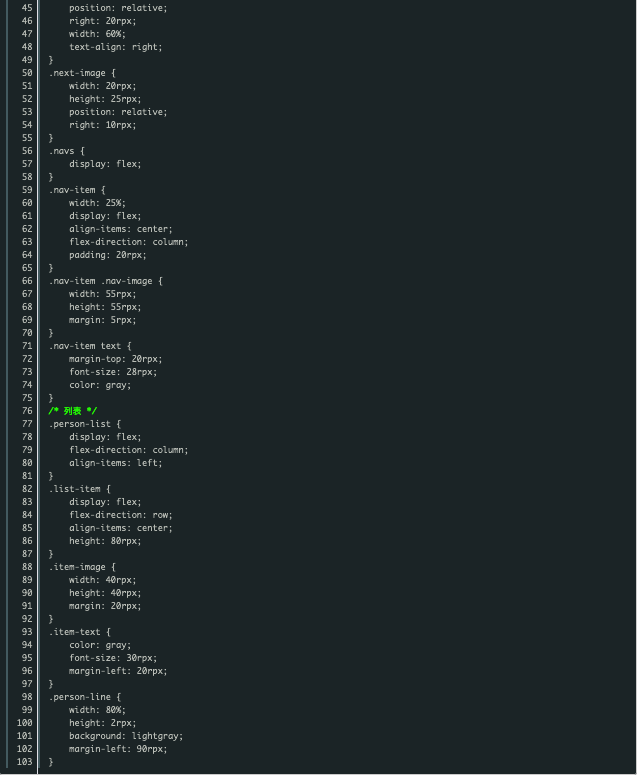Click line number 76 in the gutter
Image resolution: width=637 pixels, height=775 pixels.
click(27, 411)
